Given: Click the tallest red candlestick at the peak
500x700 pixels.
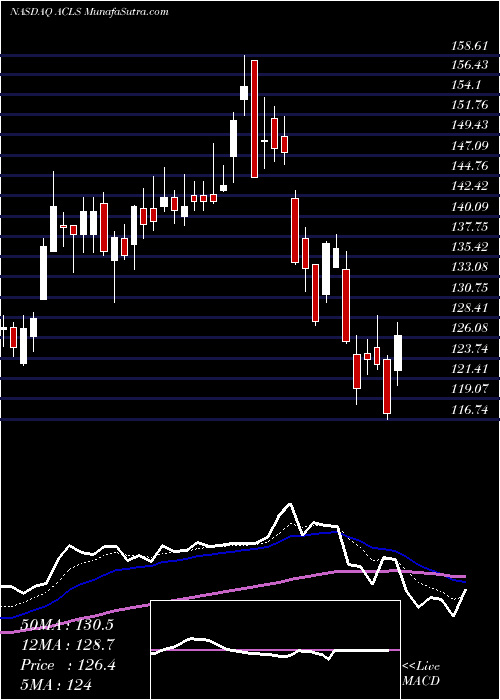Looking at the screenshot, I should [254, 119].
